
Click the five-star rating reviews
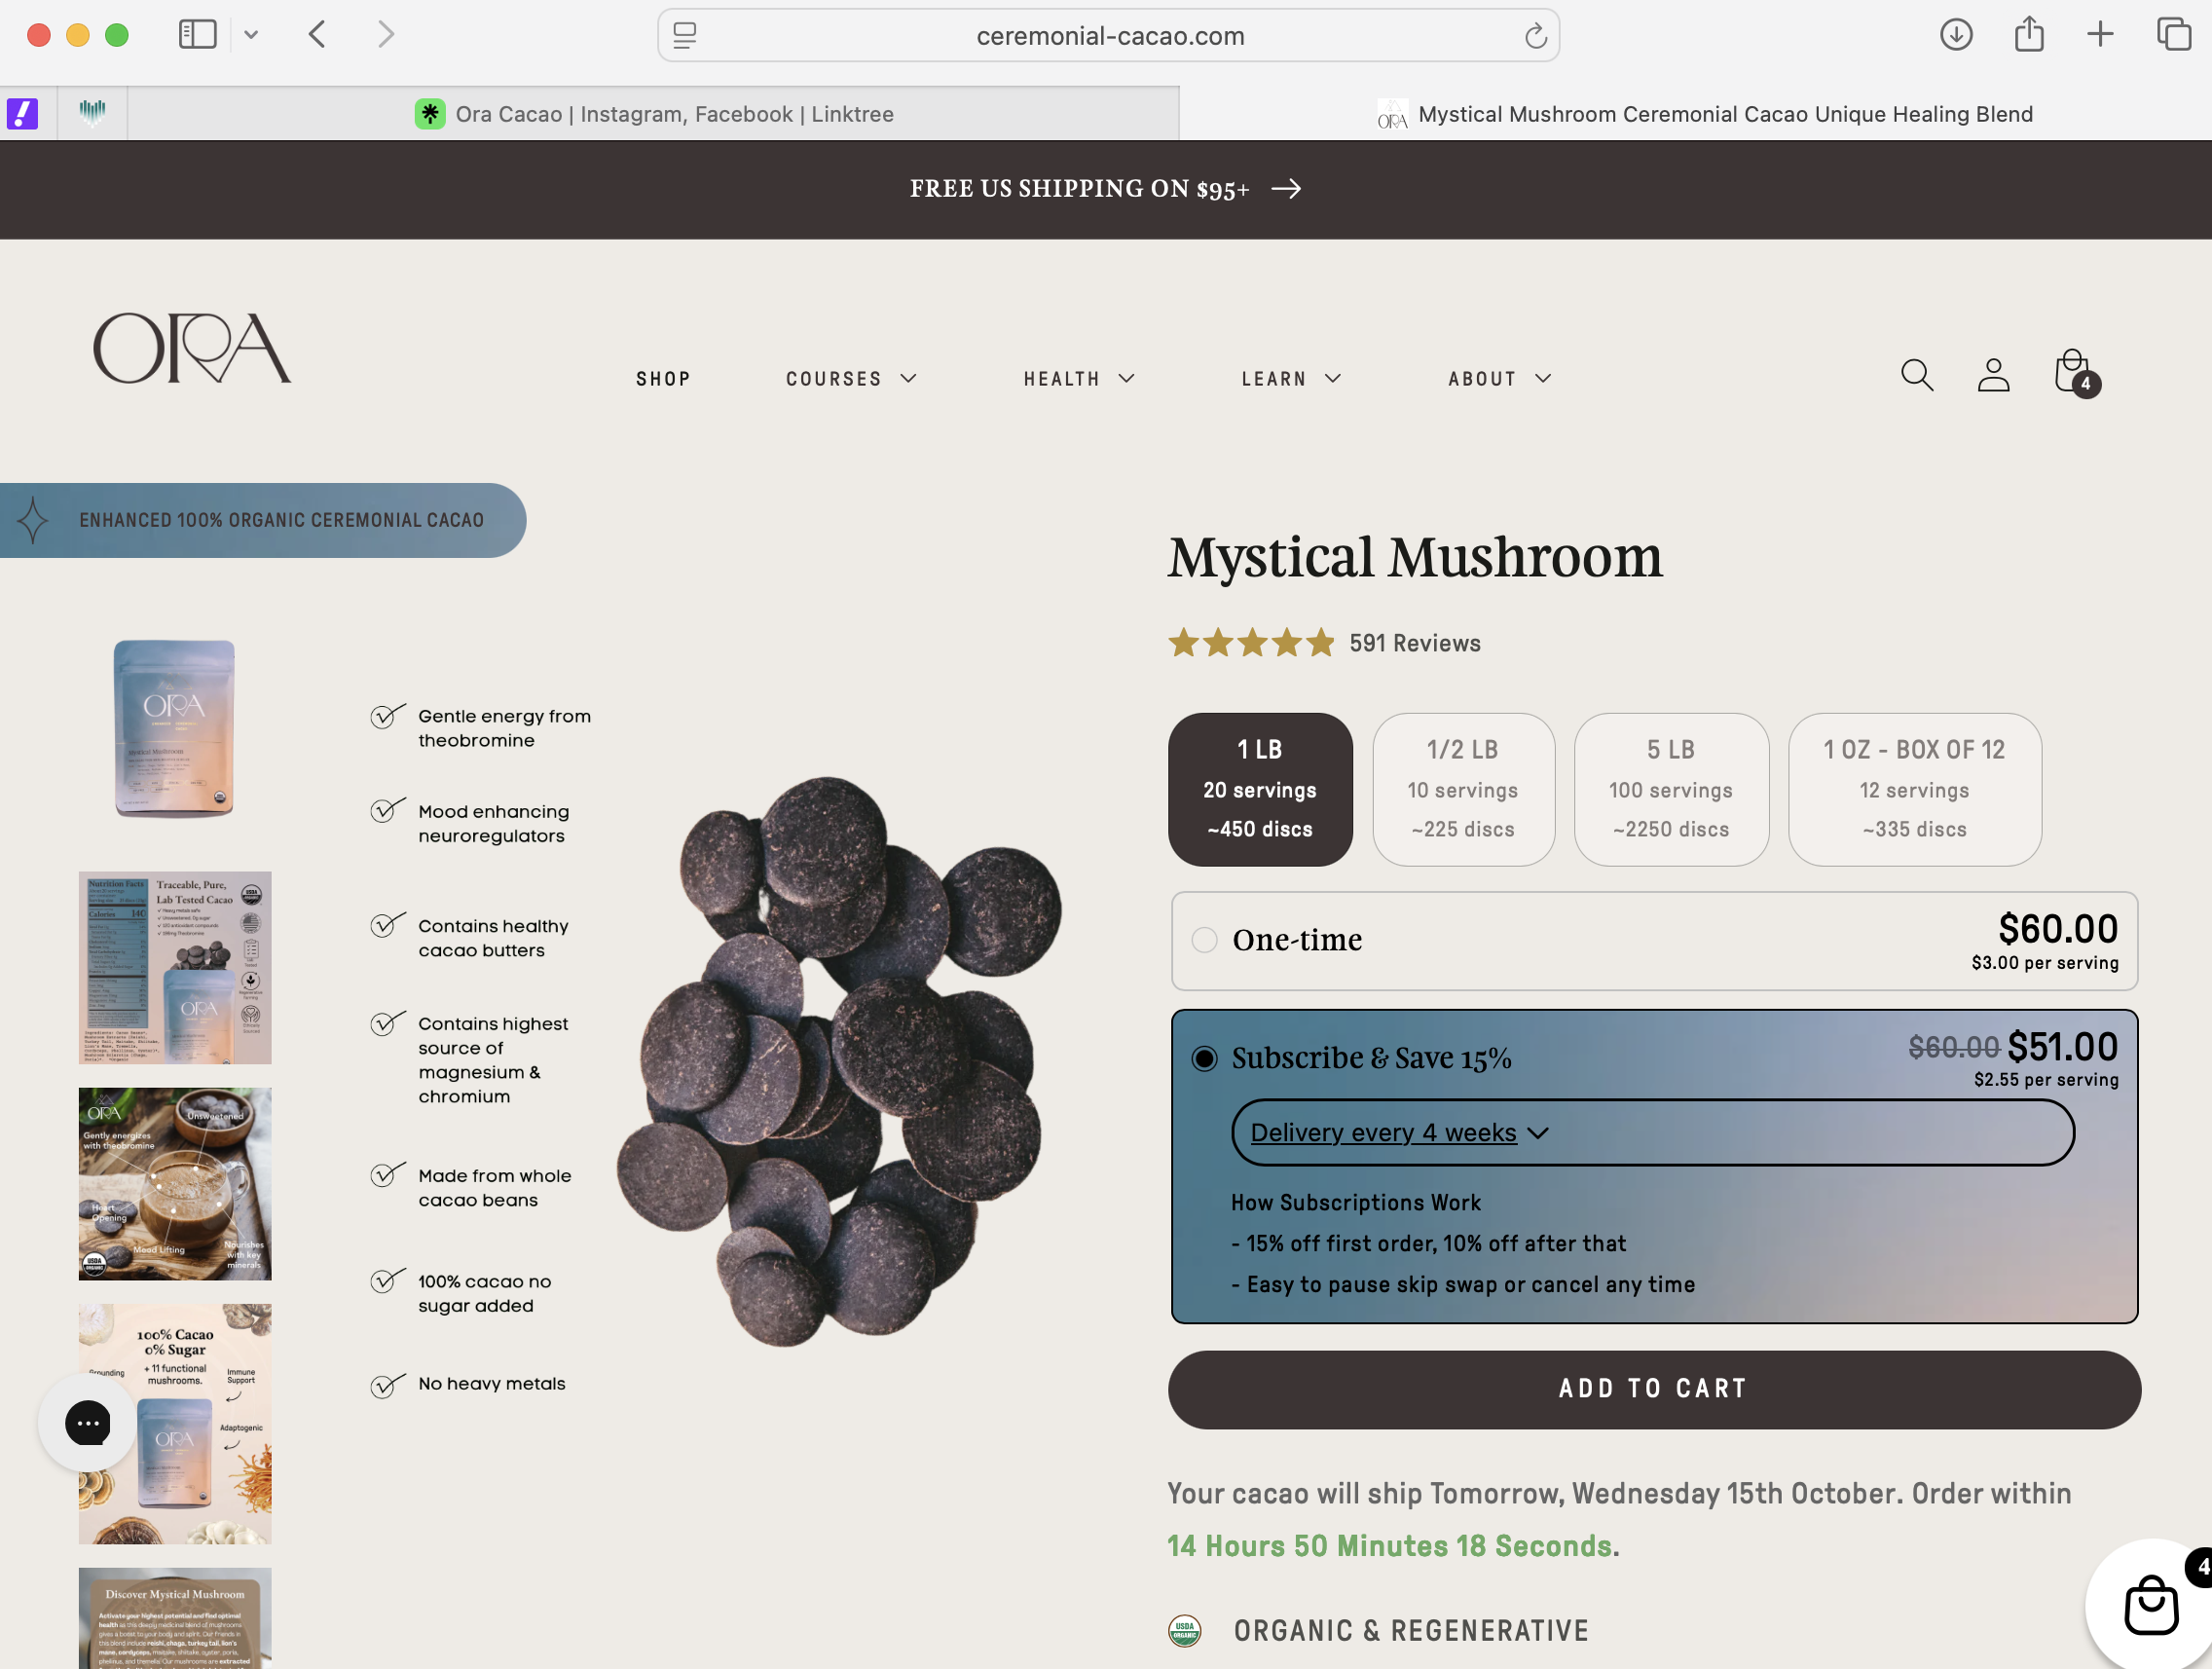(x=1324, y=642)
